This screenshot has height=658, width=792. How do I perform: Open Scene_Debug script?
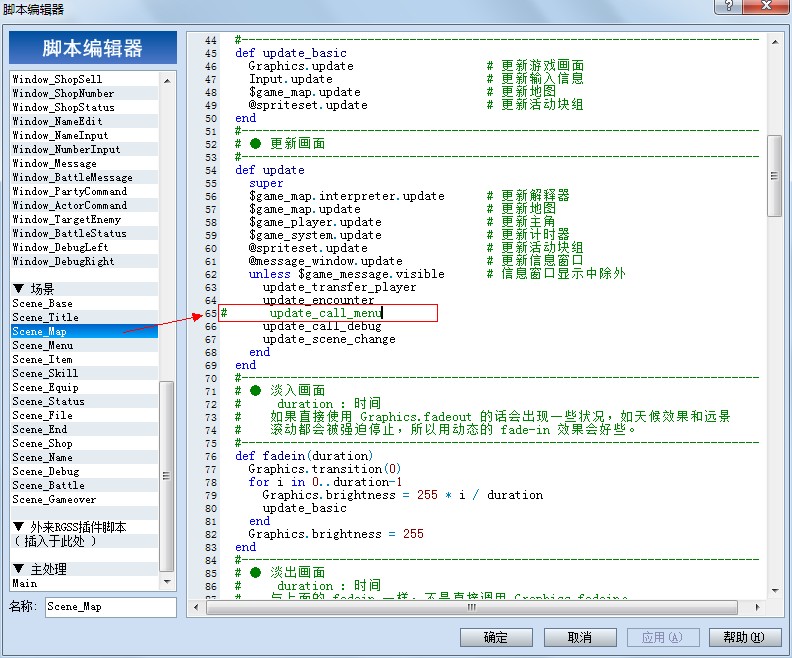click(x=84, y=472)
